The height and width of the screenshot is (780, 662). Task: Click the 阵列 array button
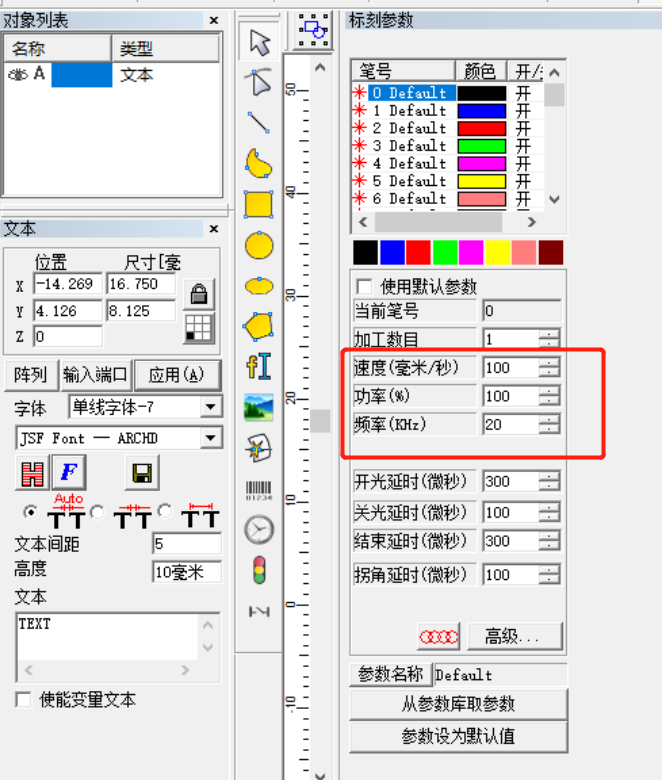(31, 375)
